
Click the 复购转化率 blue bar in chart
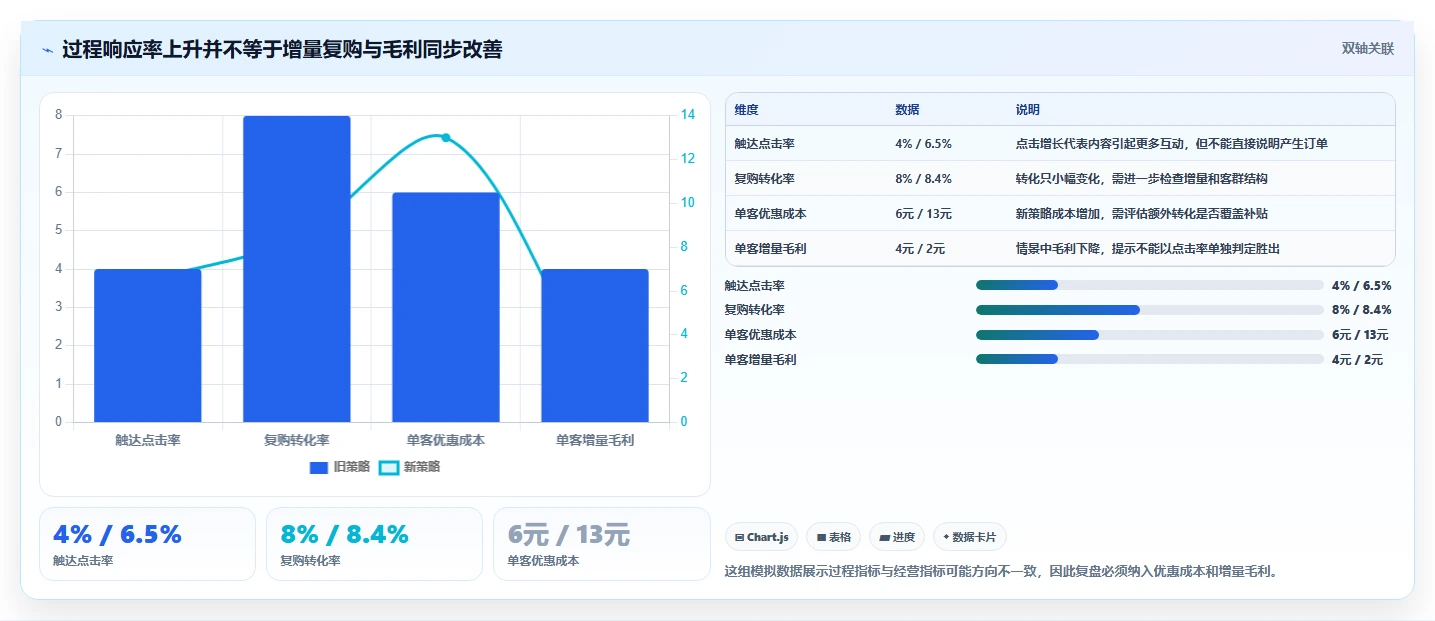tap(297, 269)
